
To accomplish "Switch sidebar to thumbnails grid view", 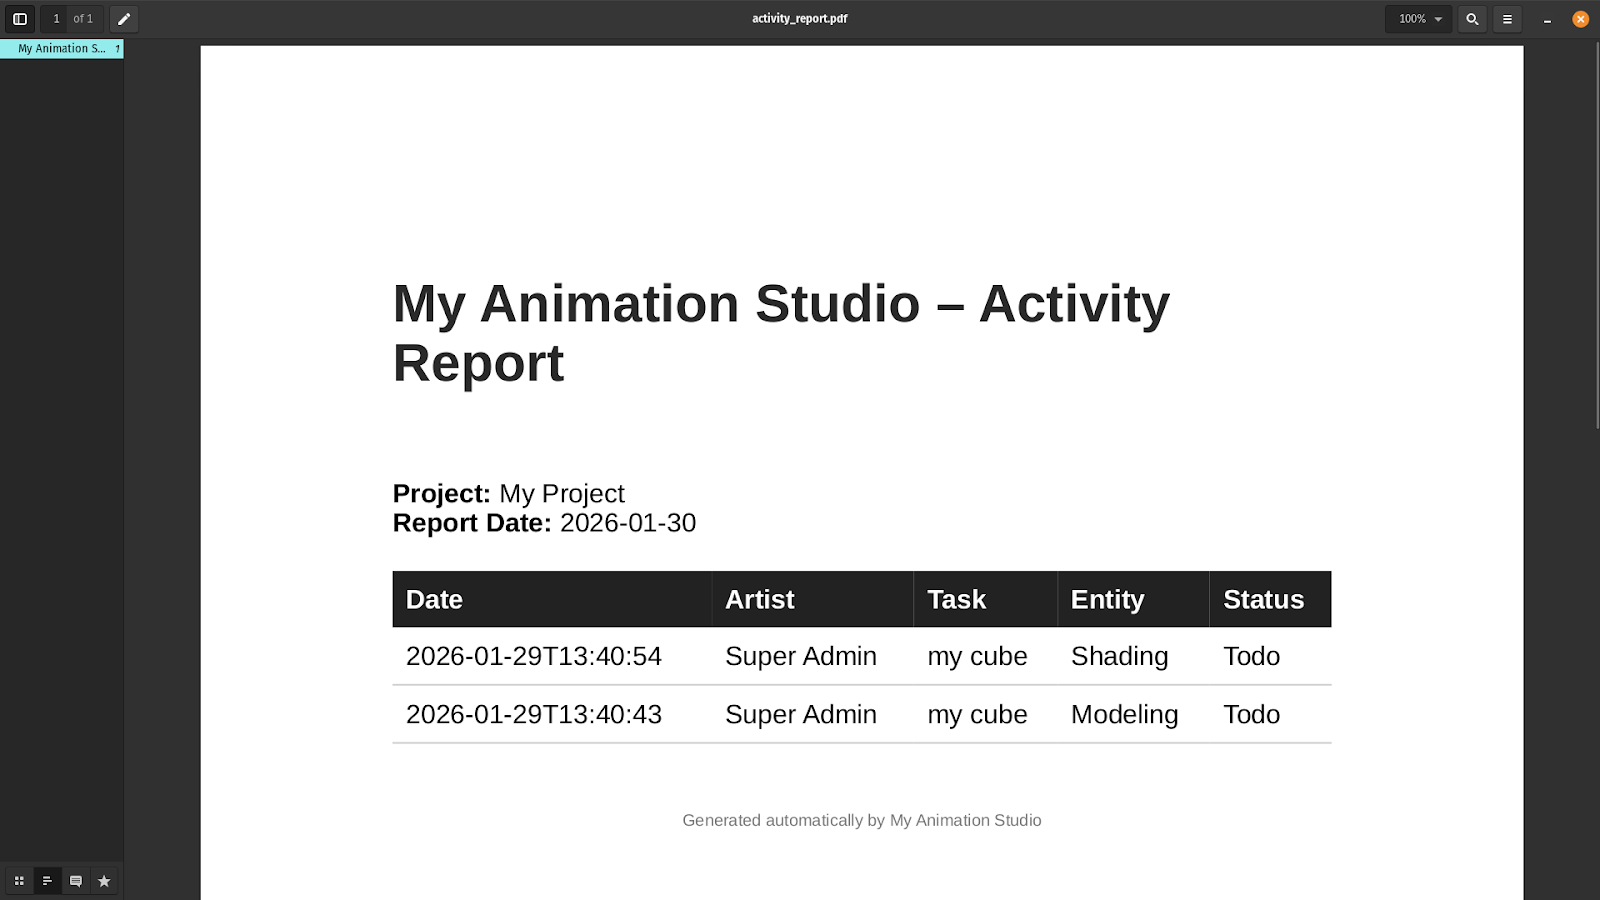I will coord(19,881).
